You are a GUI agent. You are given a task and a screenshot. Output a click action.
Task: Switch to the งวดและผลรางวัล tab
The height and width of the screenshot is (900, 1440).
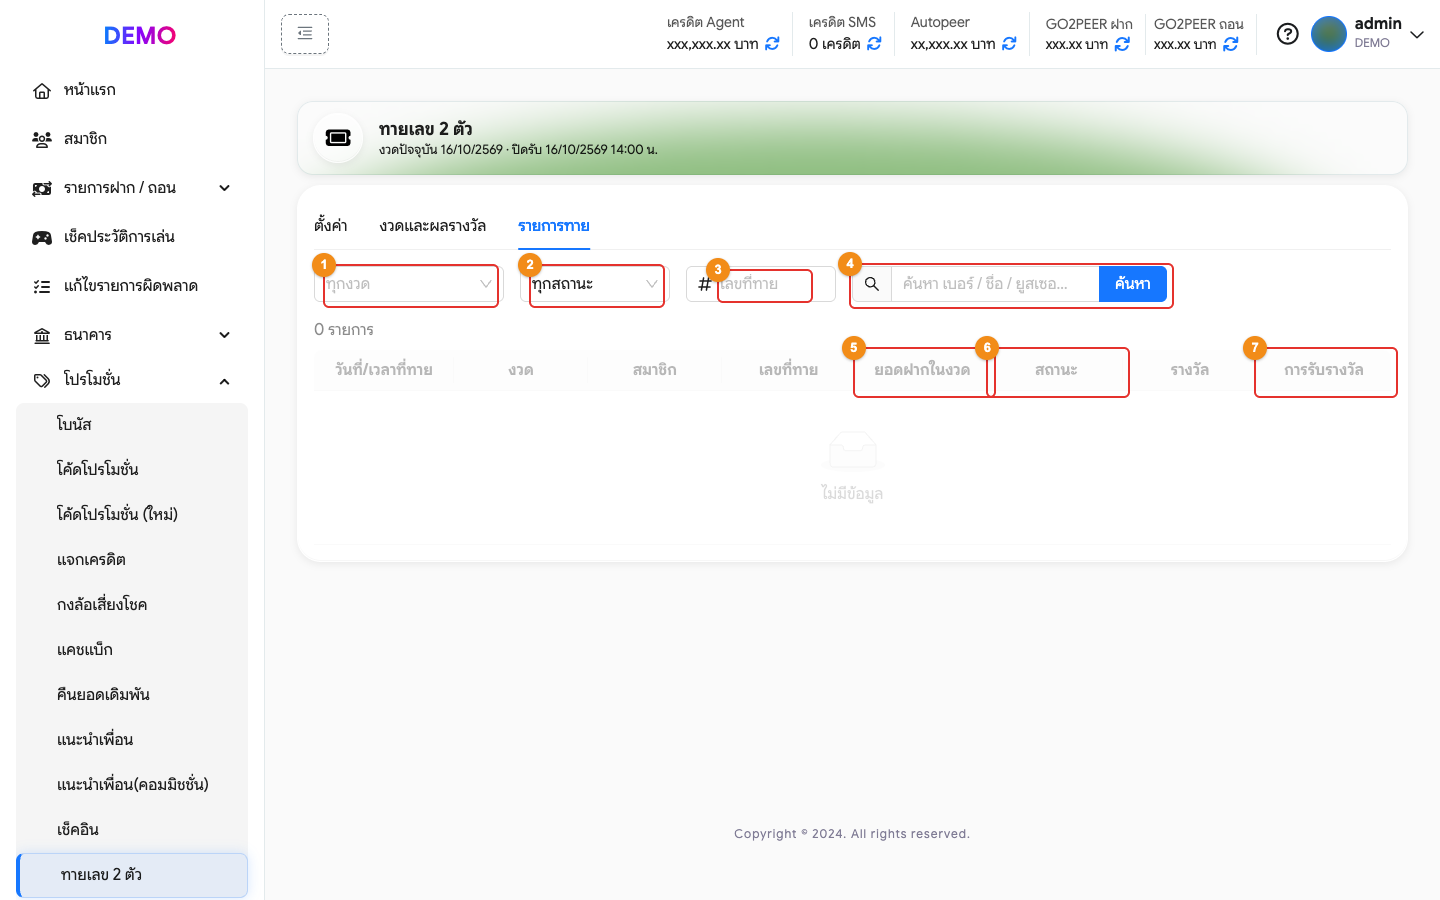click(x=433, y=226)
